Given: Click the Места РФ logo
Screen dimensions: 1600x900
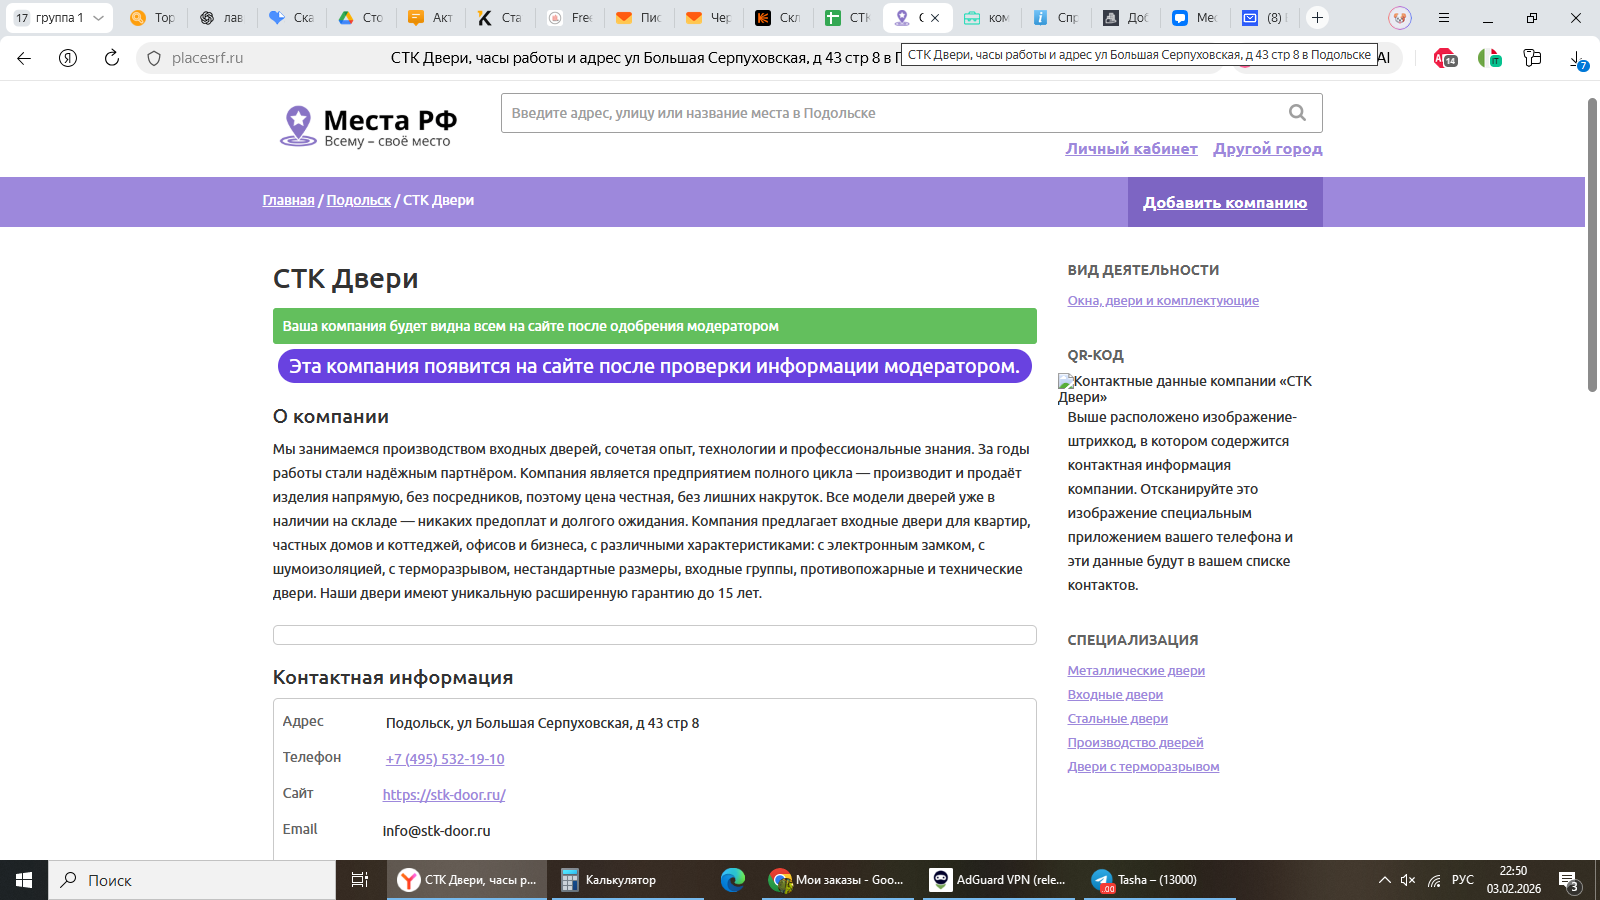Looking at the screenshot, I should [x=368, y=127].
